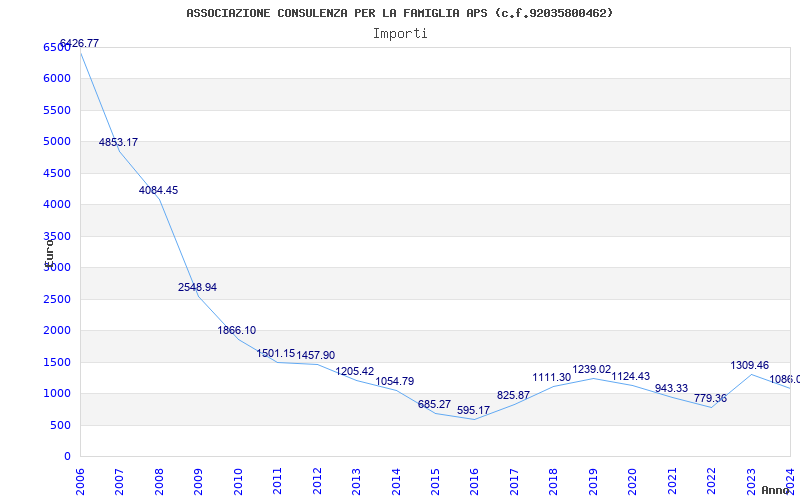Click the 500 y-axis tick label
The image size is (800, 500).
pos(61,425)
